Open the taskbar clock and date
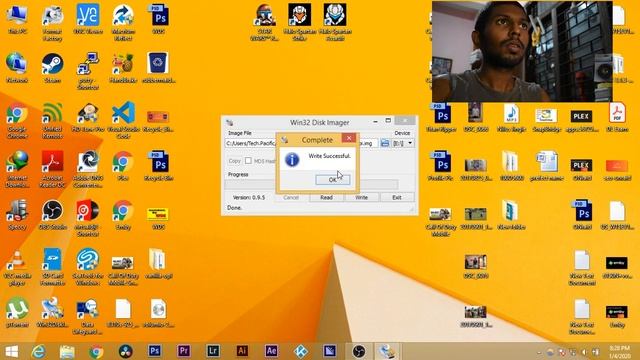The height and width of the screenshot is (360, 640). pos(620,352)
